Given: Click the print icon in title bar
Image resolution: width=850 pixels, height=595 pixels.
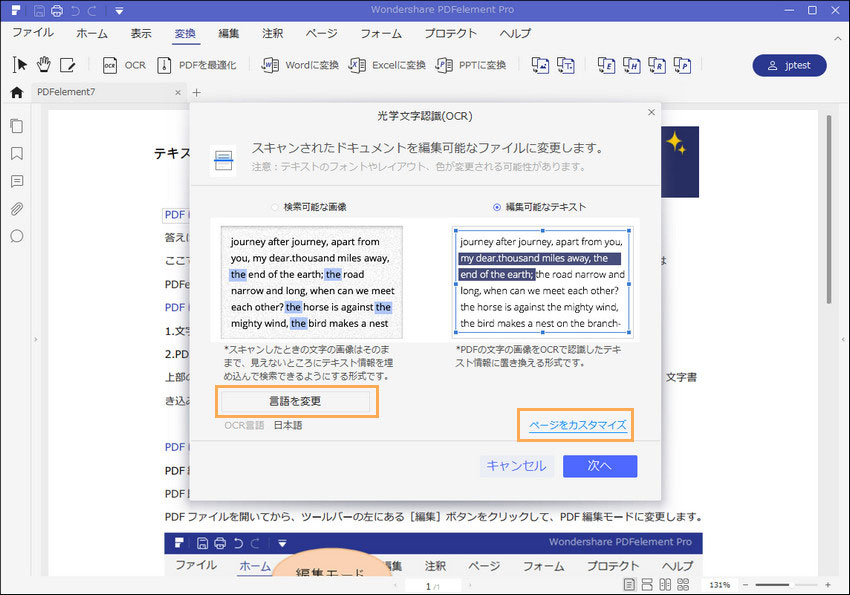Looking at the screenshot, I should 57,10.
